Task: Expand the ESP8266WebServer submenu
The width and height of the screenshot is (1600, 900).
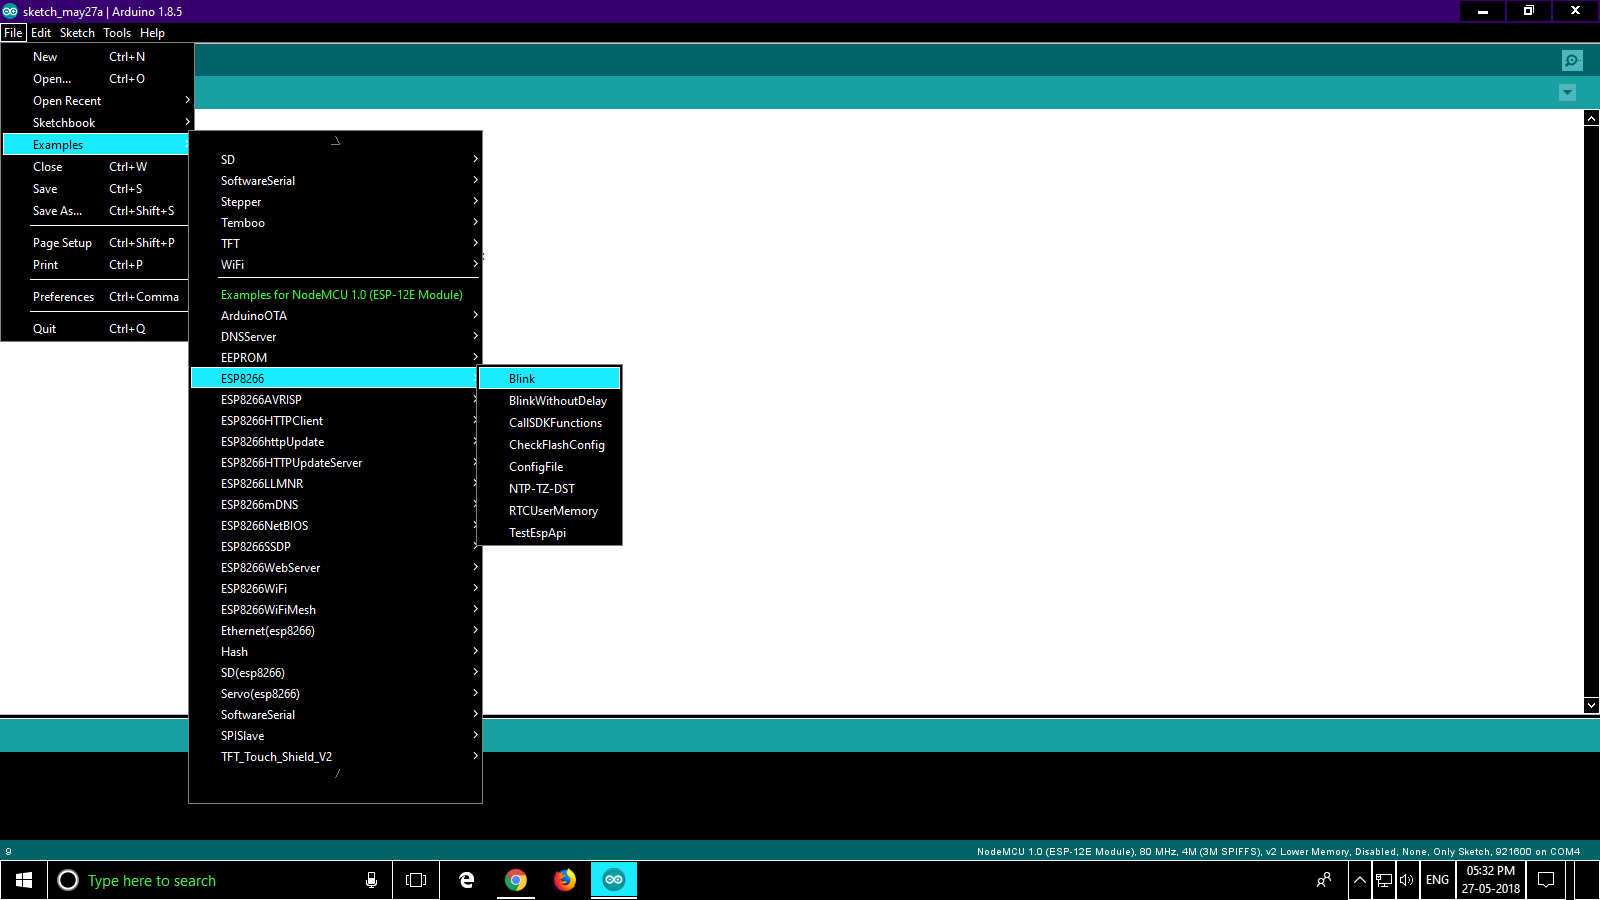Action: click(335, 568)
